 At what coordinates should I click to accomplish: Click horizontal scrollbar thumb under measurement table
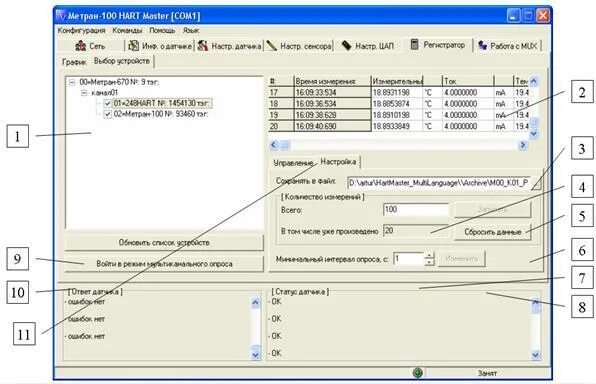[285, 144]
